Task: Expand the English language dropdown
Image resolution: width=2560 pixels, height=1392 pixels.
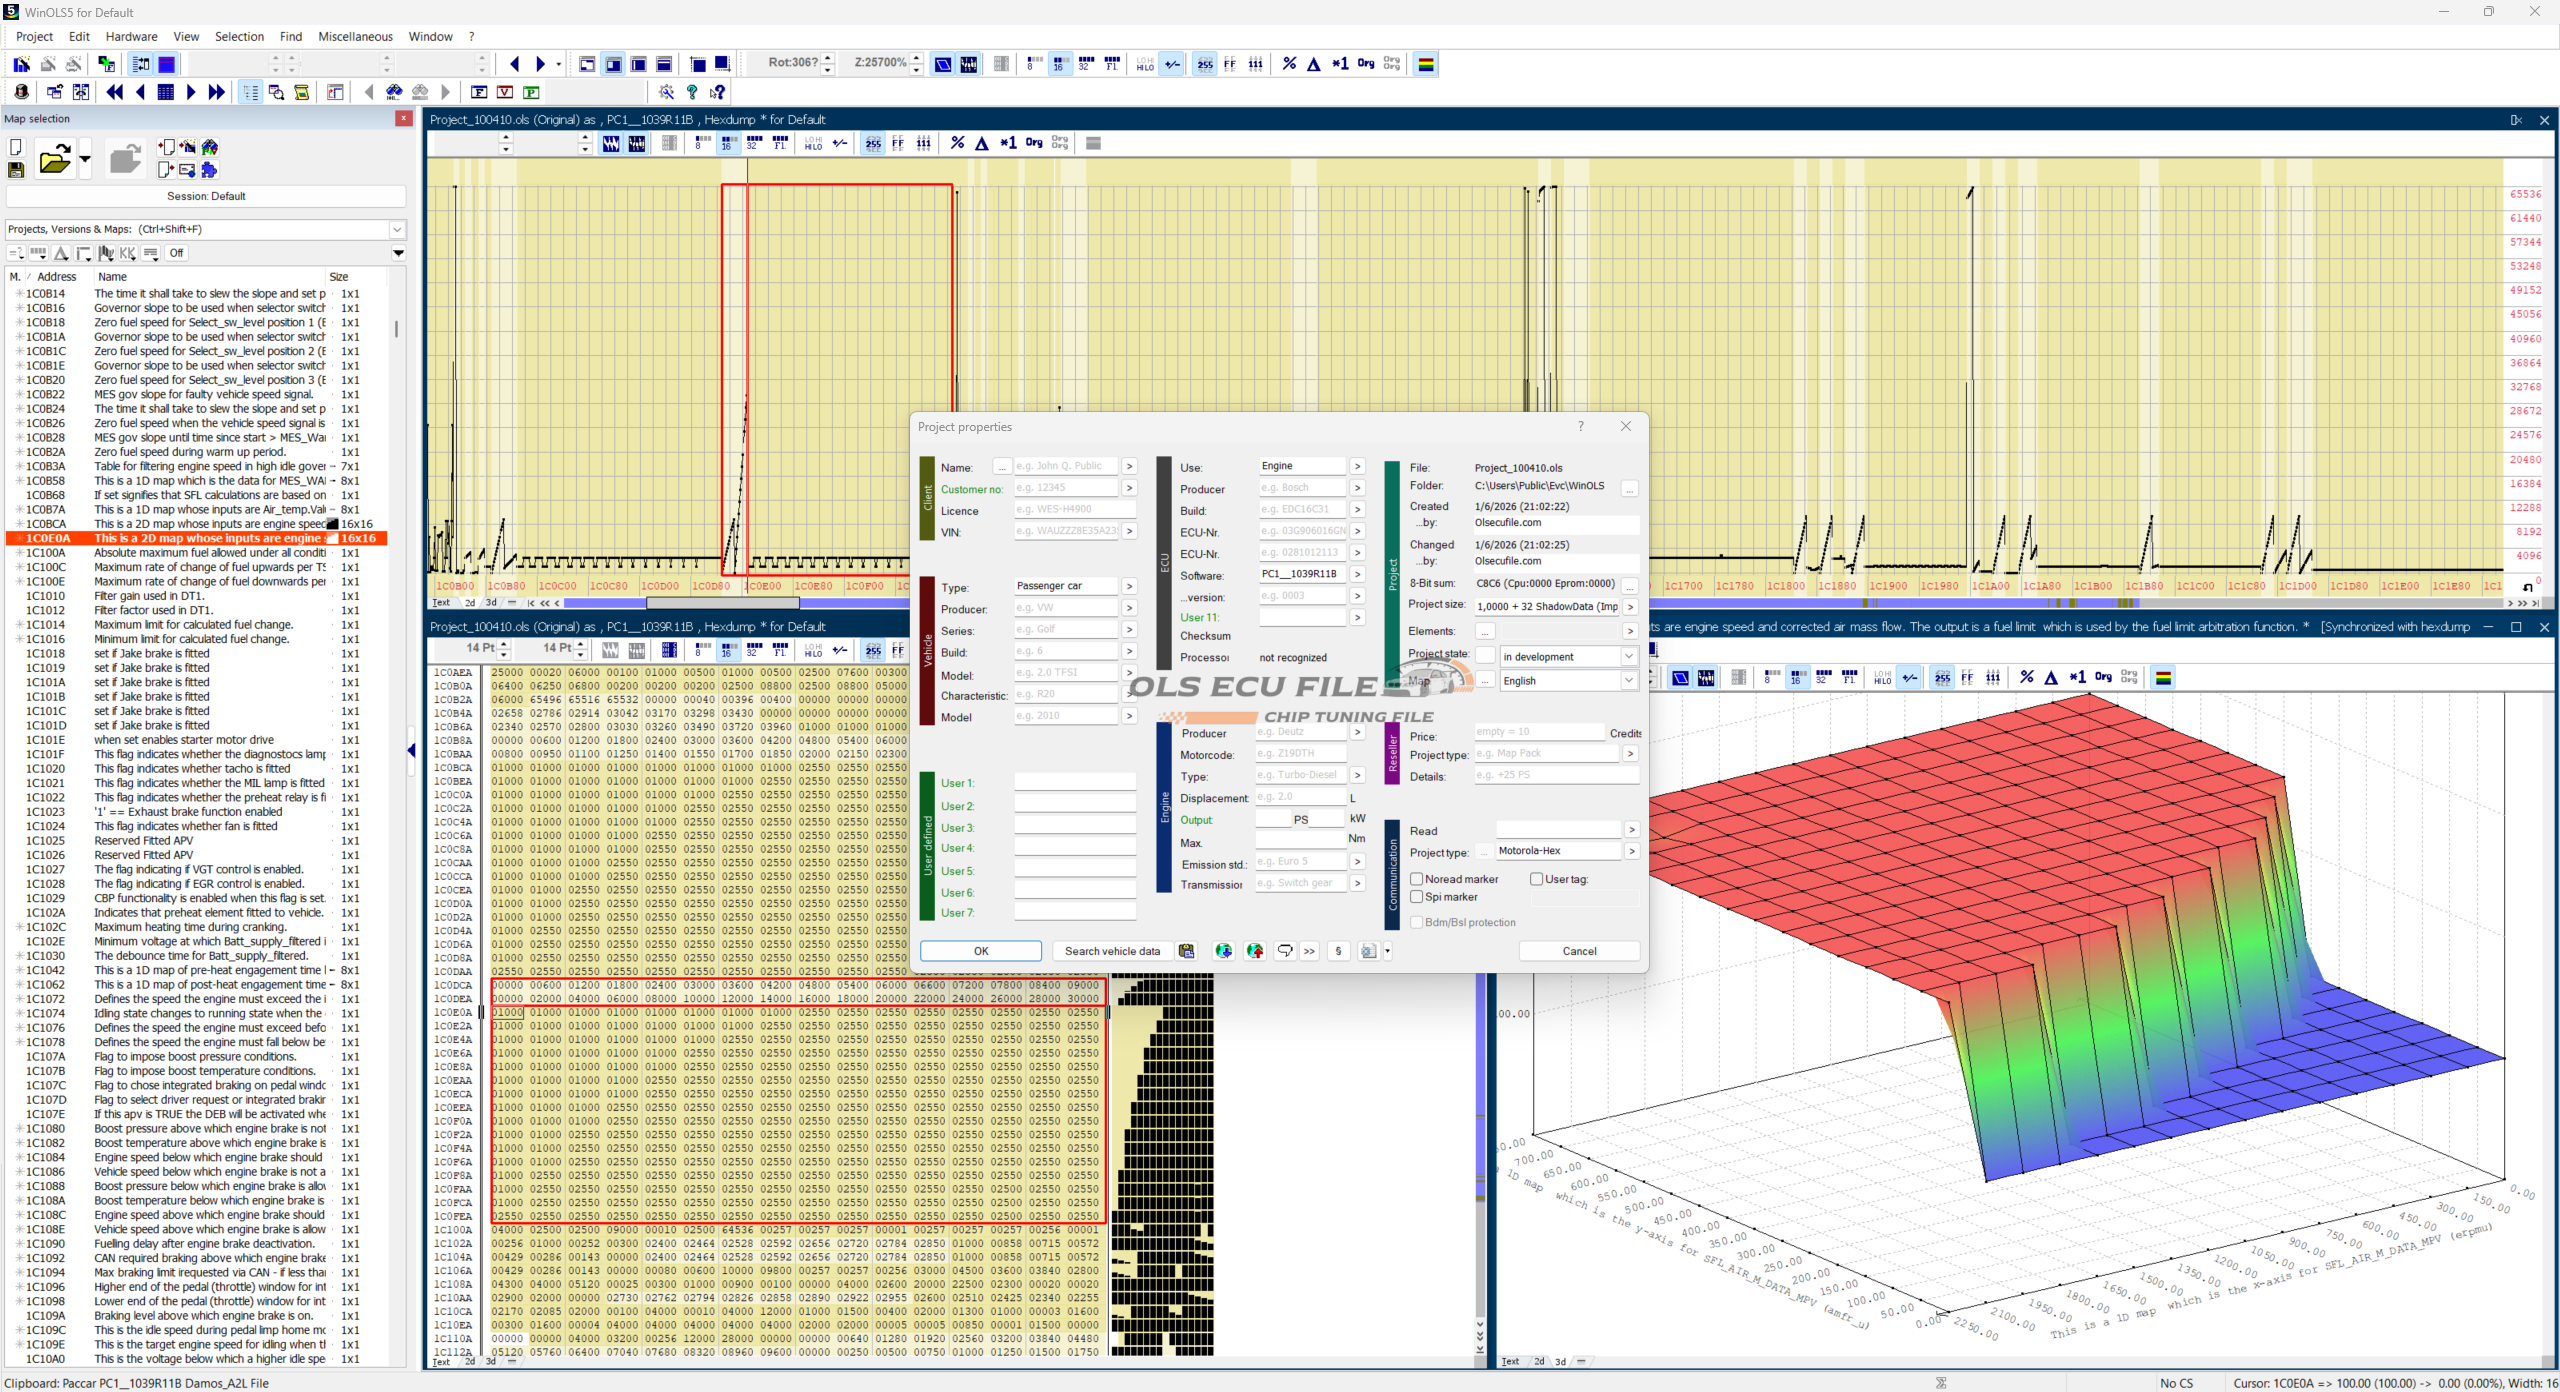Action: tap(1628, 681)
